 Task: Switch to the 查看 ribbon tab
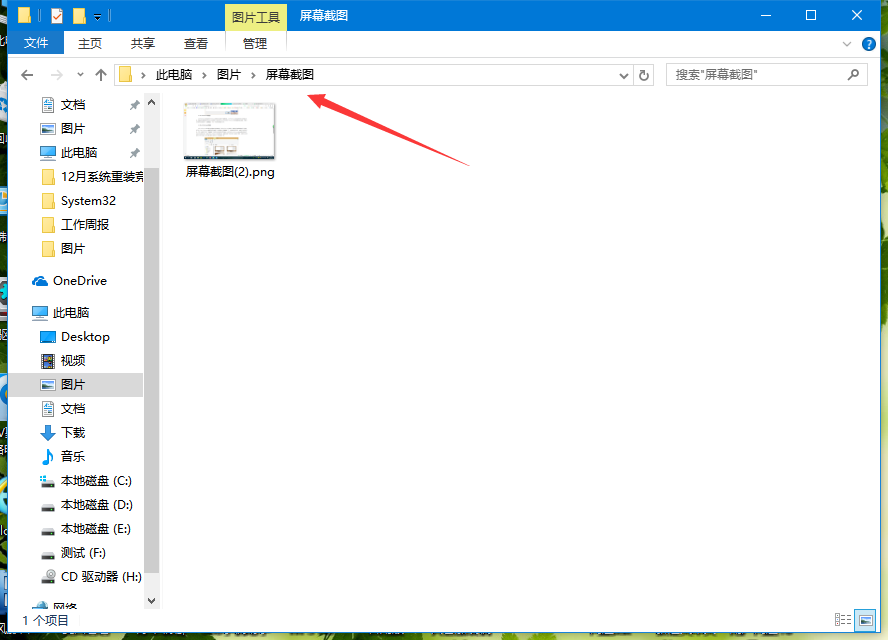click(x=196, y=43)
